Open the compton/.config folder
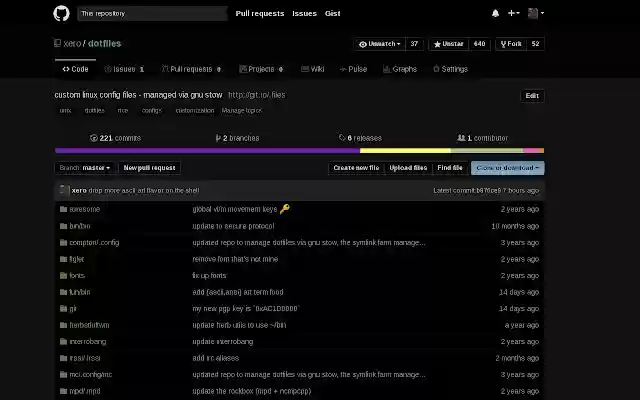This screenshot has height=400, width=640. pyautogui.click(x=94, y=242)
